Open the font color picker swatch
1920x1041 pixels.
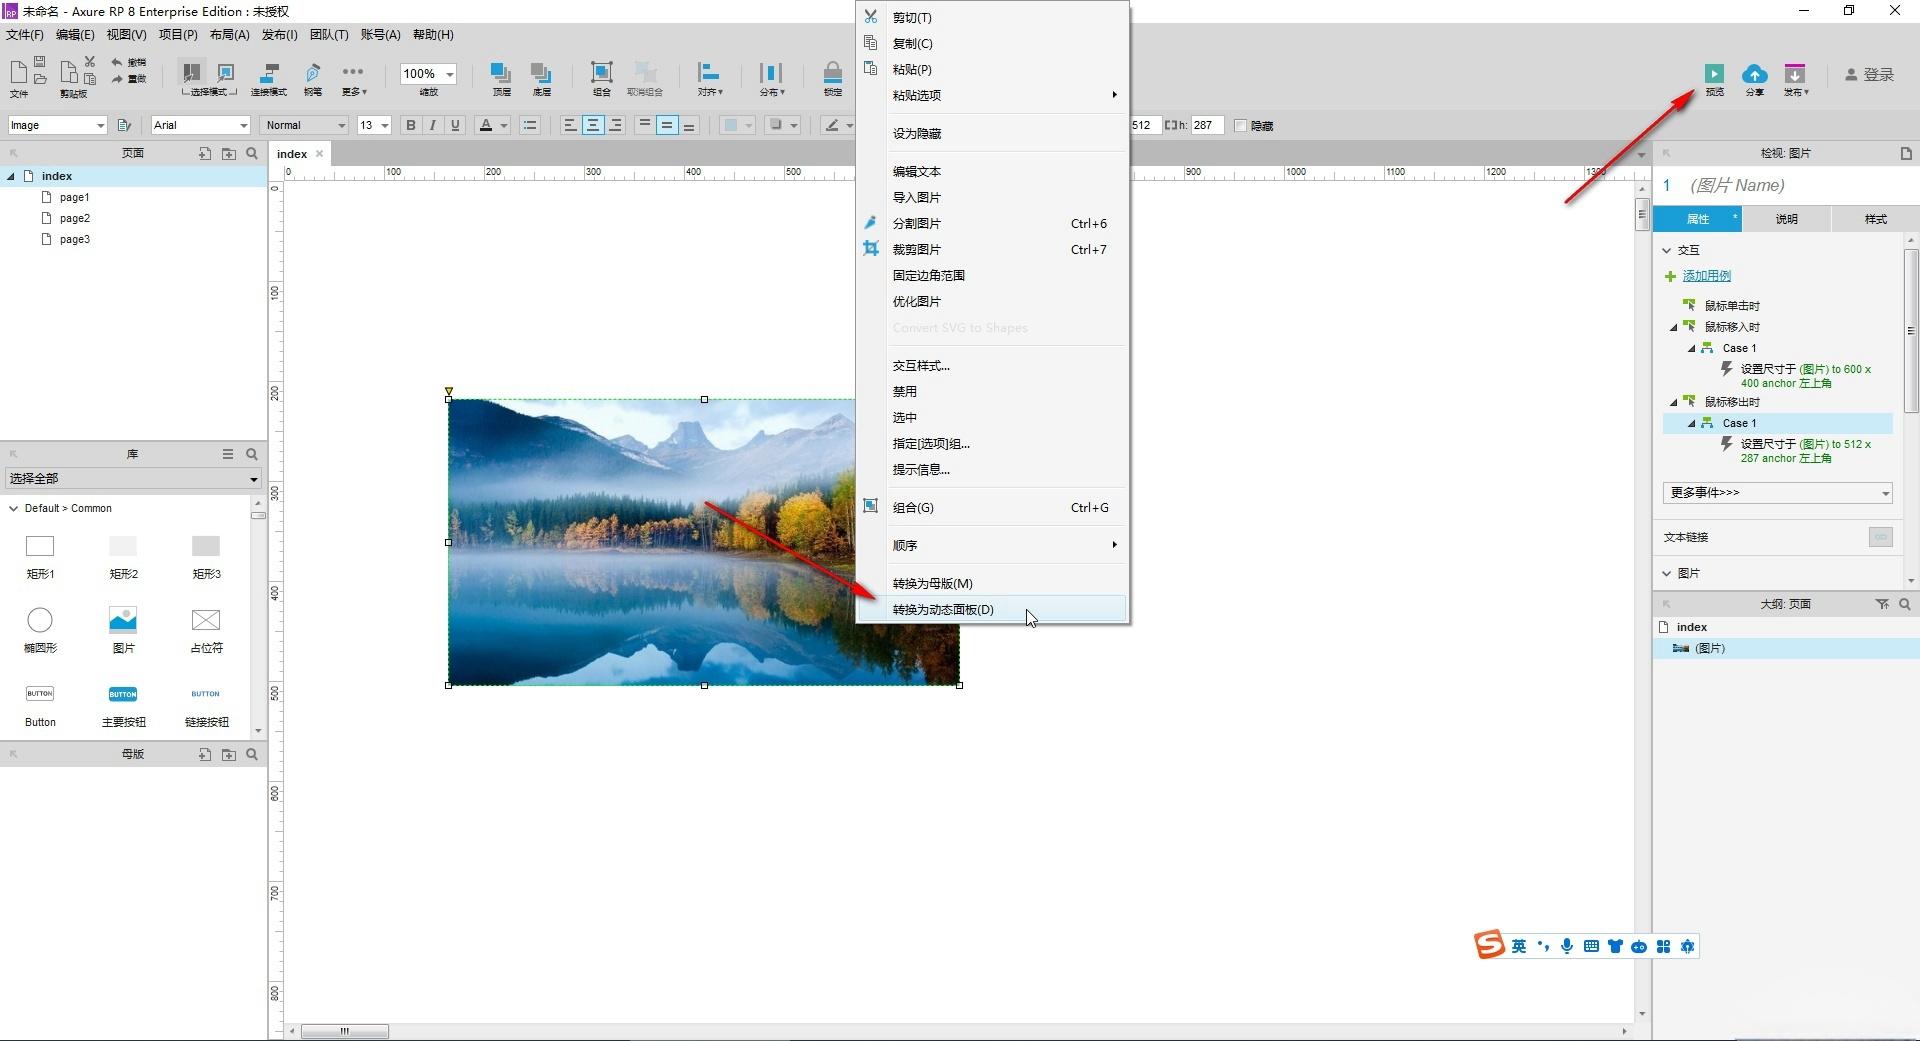[x=486, y=125]
